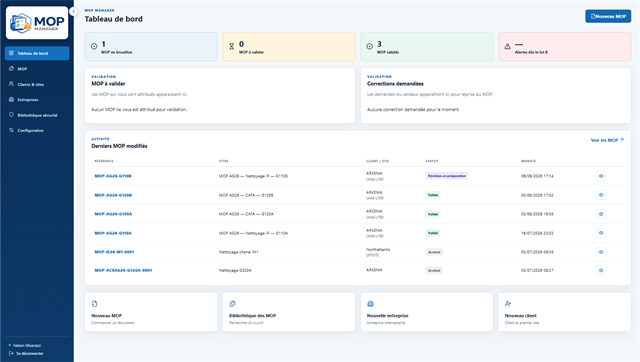The image size is (640, 362).
Task: View MOP-AG26-G120A via its eye icon
Action: [x=601, y=214]
